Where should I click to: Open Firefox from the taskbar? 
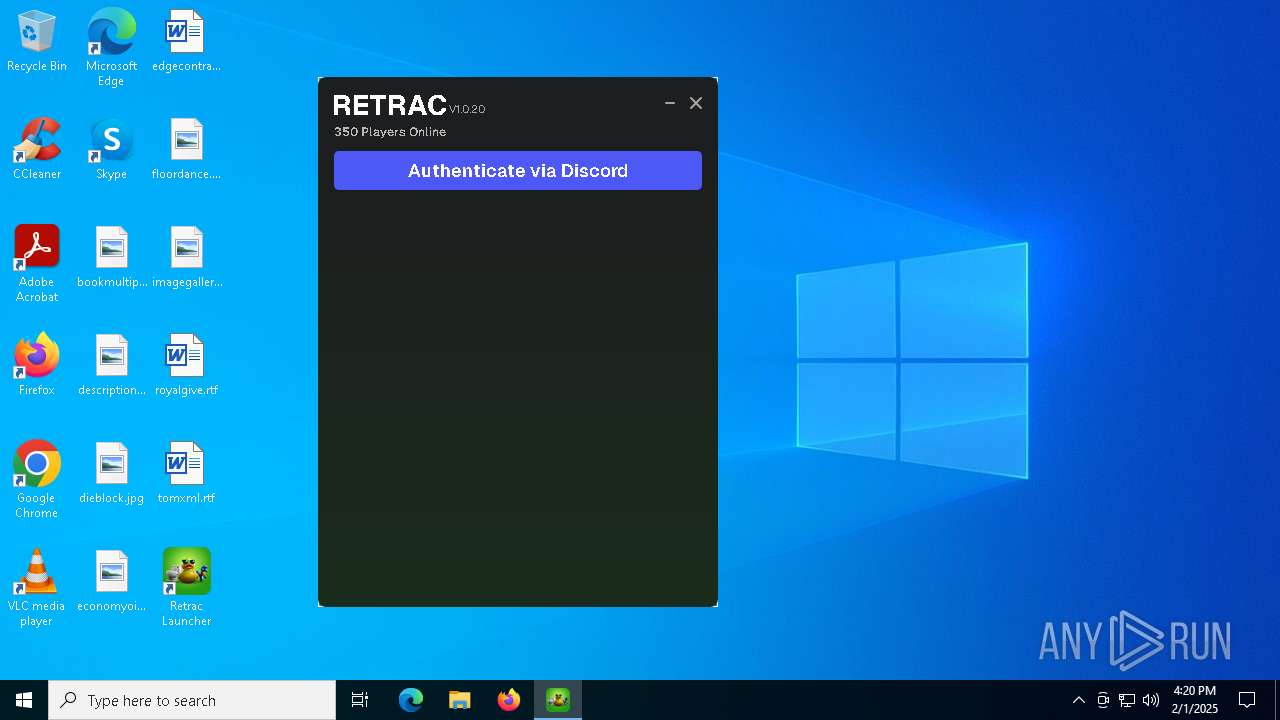509,700
